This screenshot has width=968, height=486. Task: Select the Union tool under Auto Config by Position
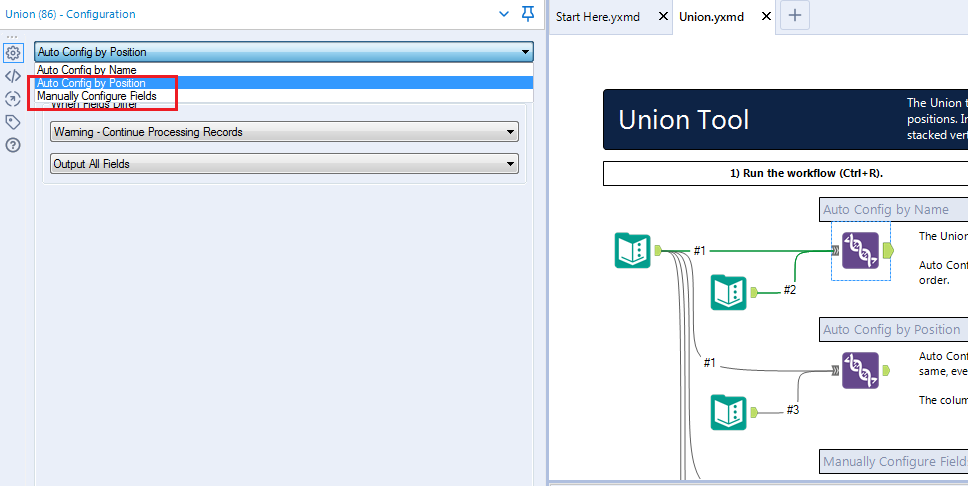pos(861,371)
